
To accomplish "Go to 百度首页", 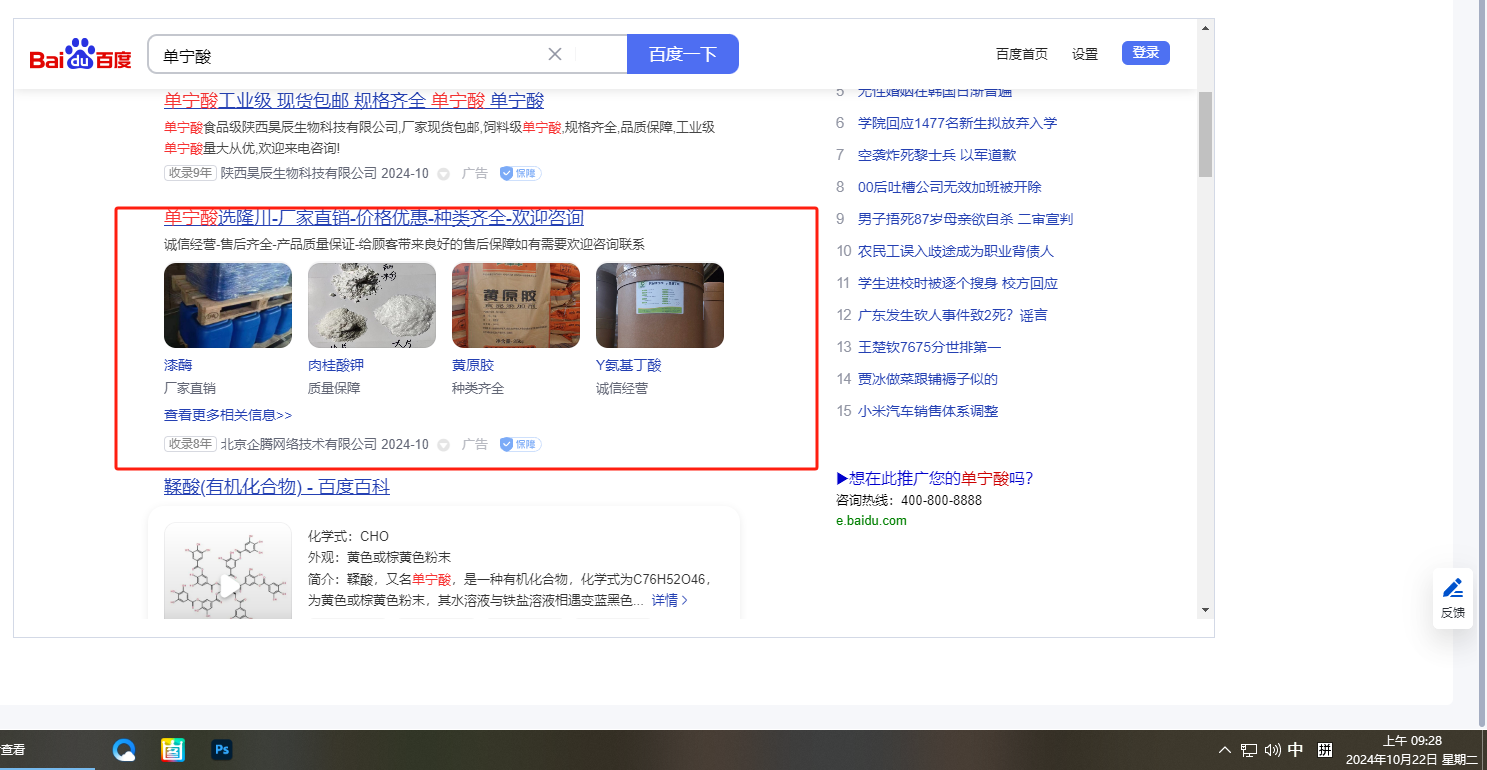I will click(x=1022, y=54).
